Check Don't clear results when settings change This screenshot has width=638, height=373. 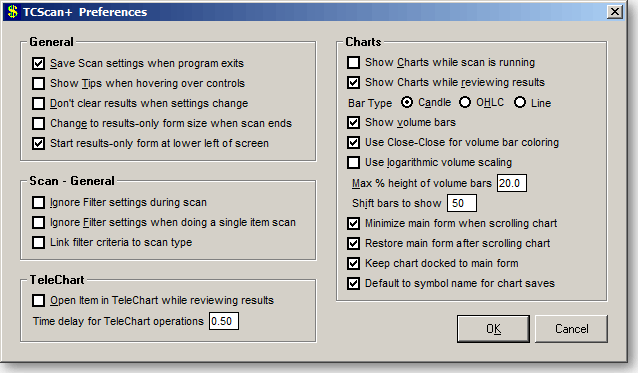[39, 103]
